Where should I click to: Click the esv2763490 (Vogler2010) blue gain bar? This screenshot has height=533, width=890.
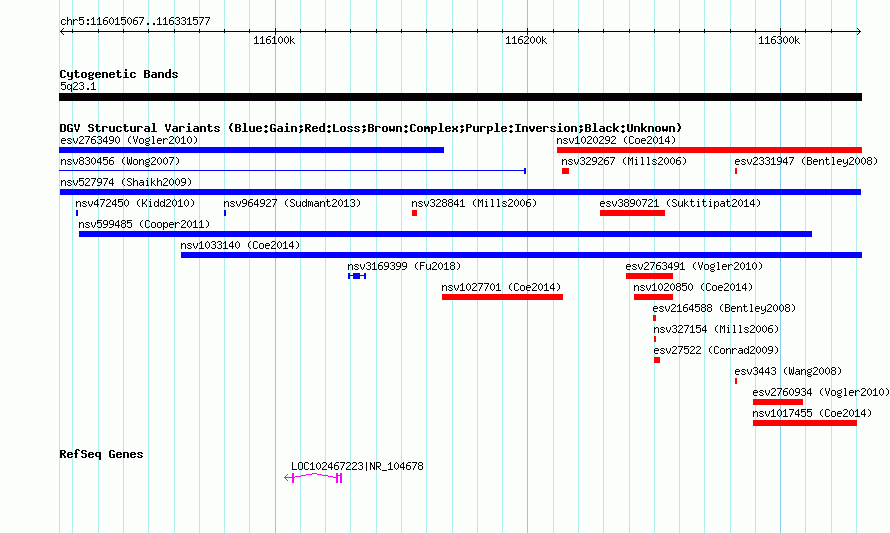coord(251,150)
